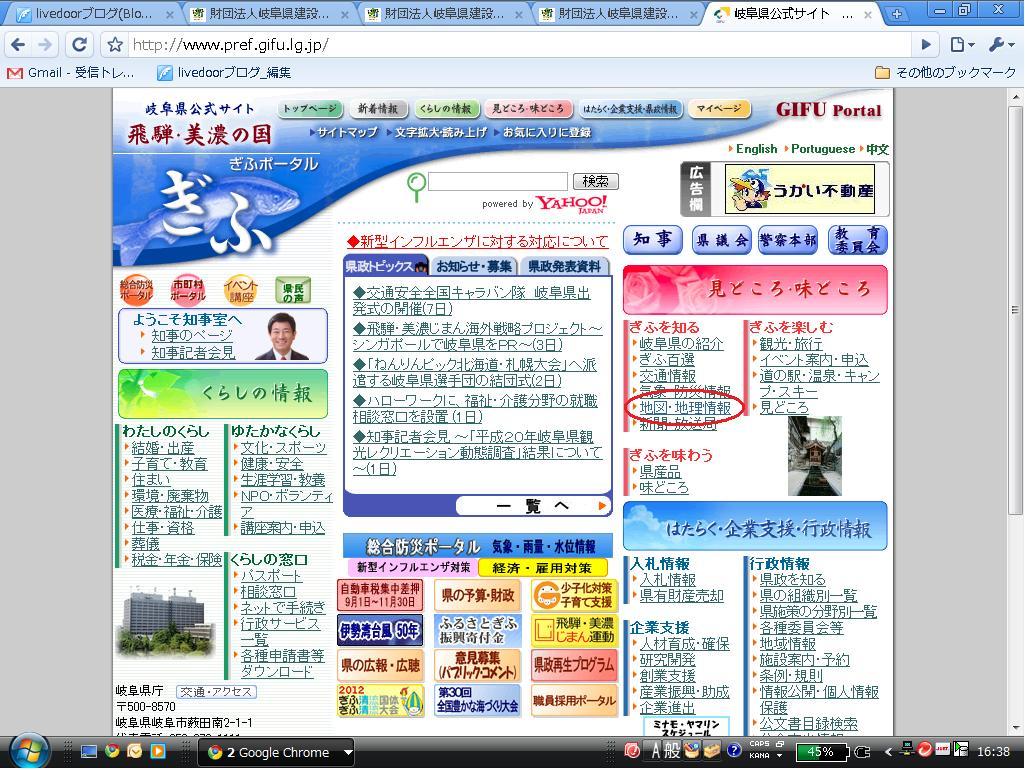Click the 知事 button
Screen dimensions: 1025x770
(652, 239)
